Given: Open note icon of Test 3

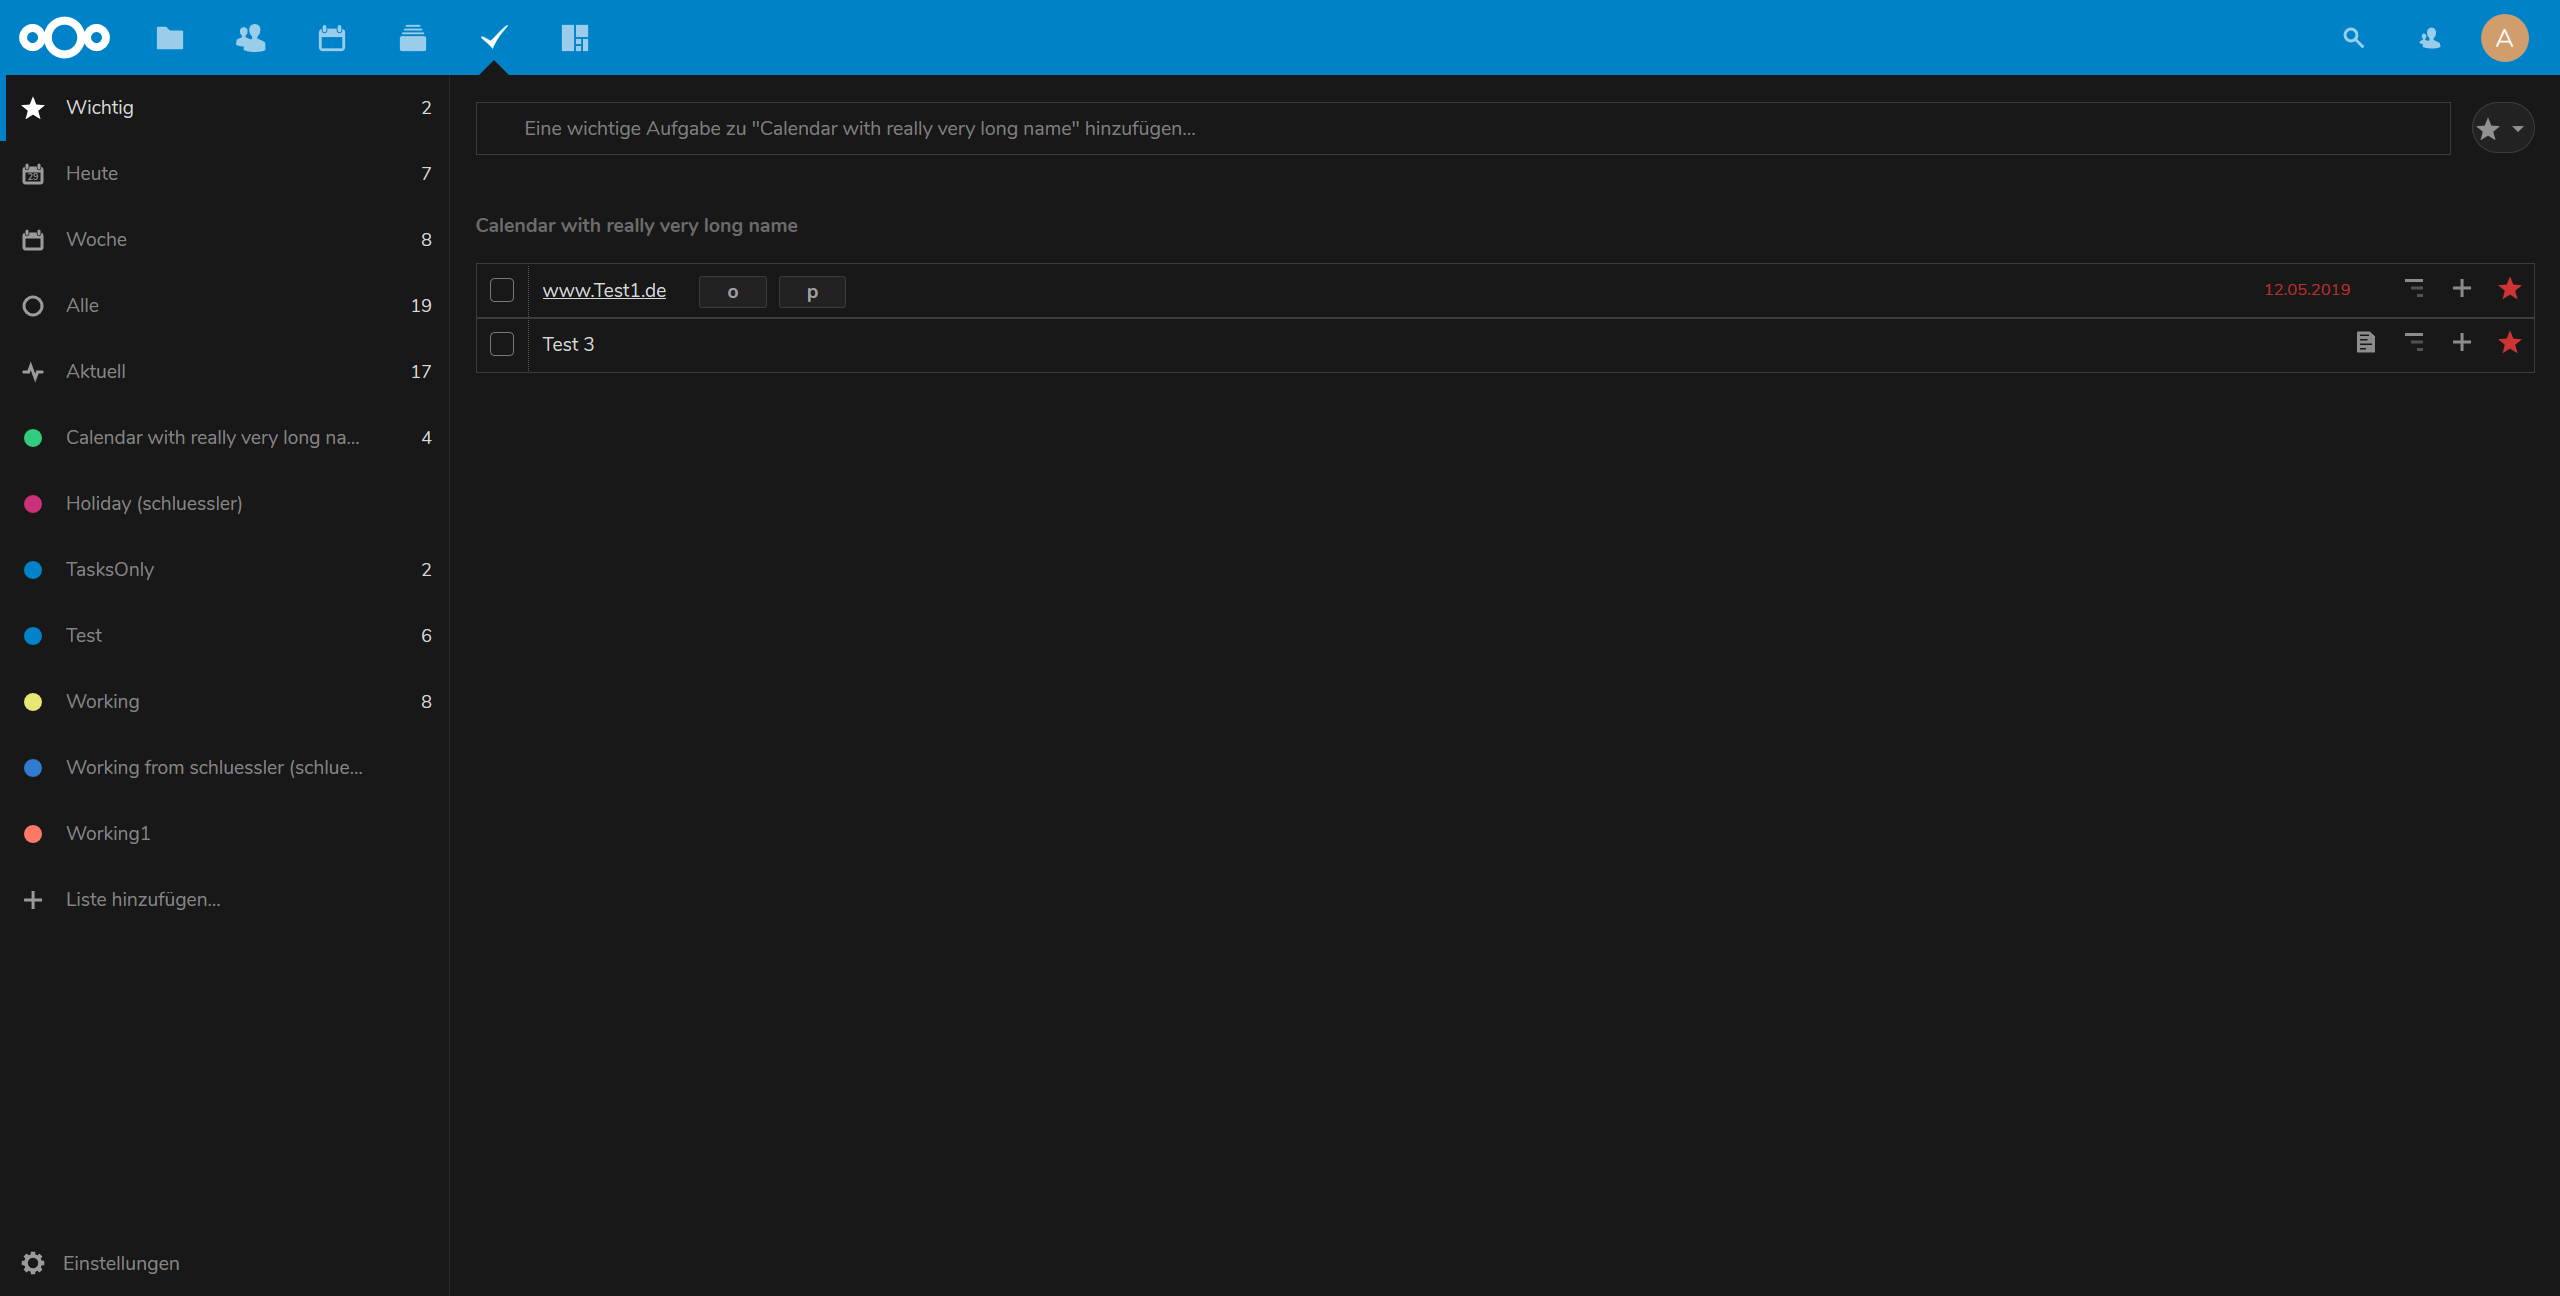Looking at the screenshot, I should 2366,343.
